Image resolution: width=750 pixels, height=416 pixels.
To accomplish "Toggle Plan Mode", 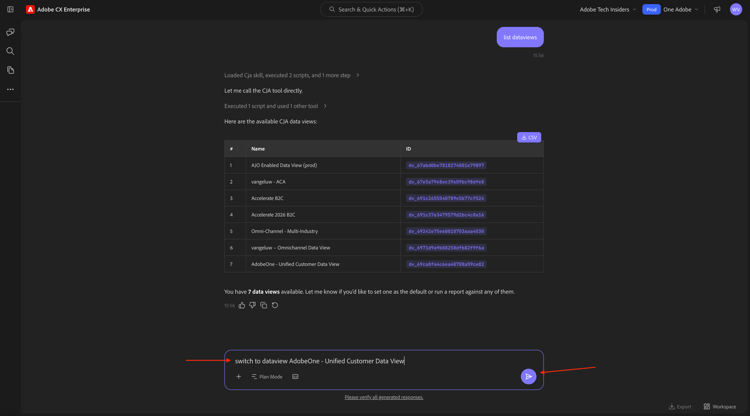I will point(267,377).
